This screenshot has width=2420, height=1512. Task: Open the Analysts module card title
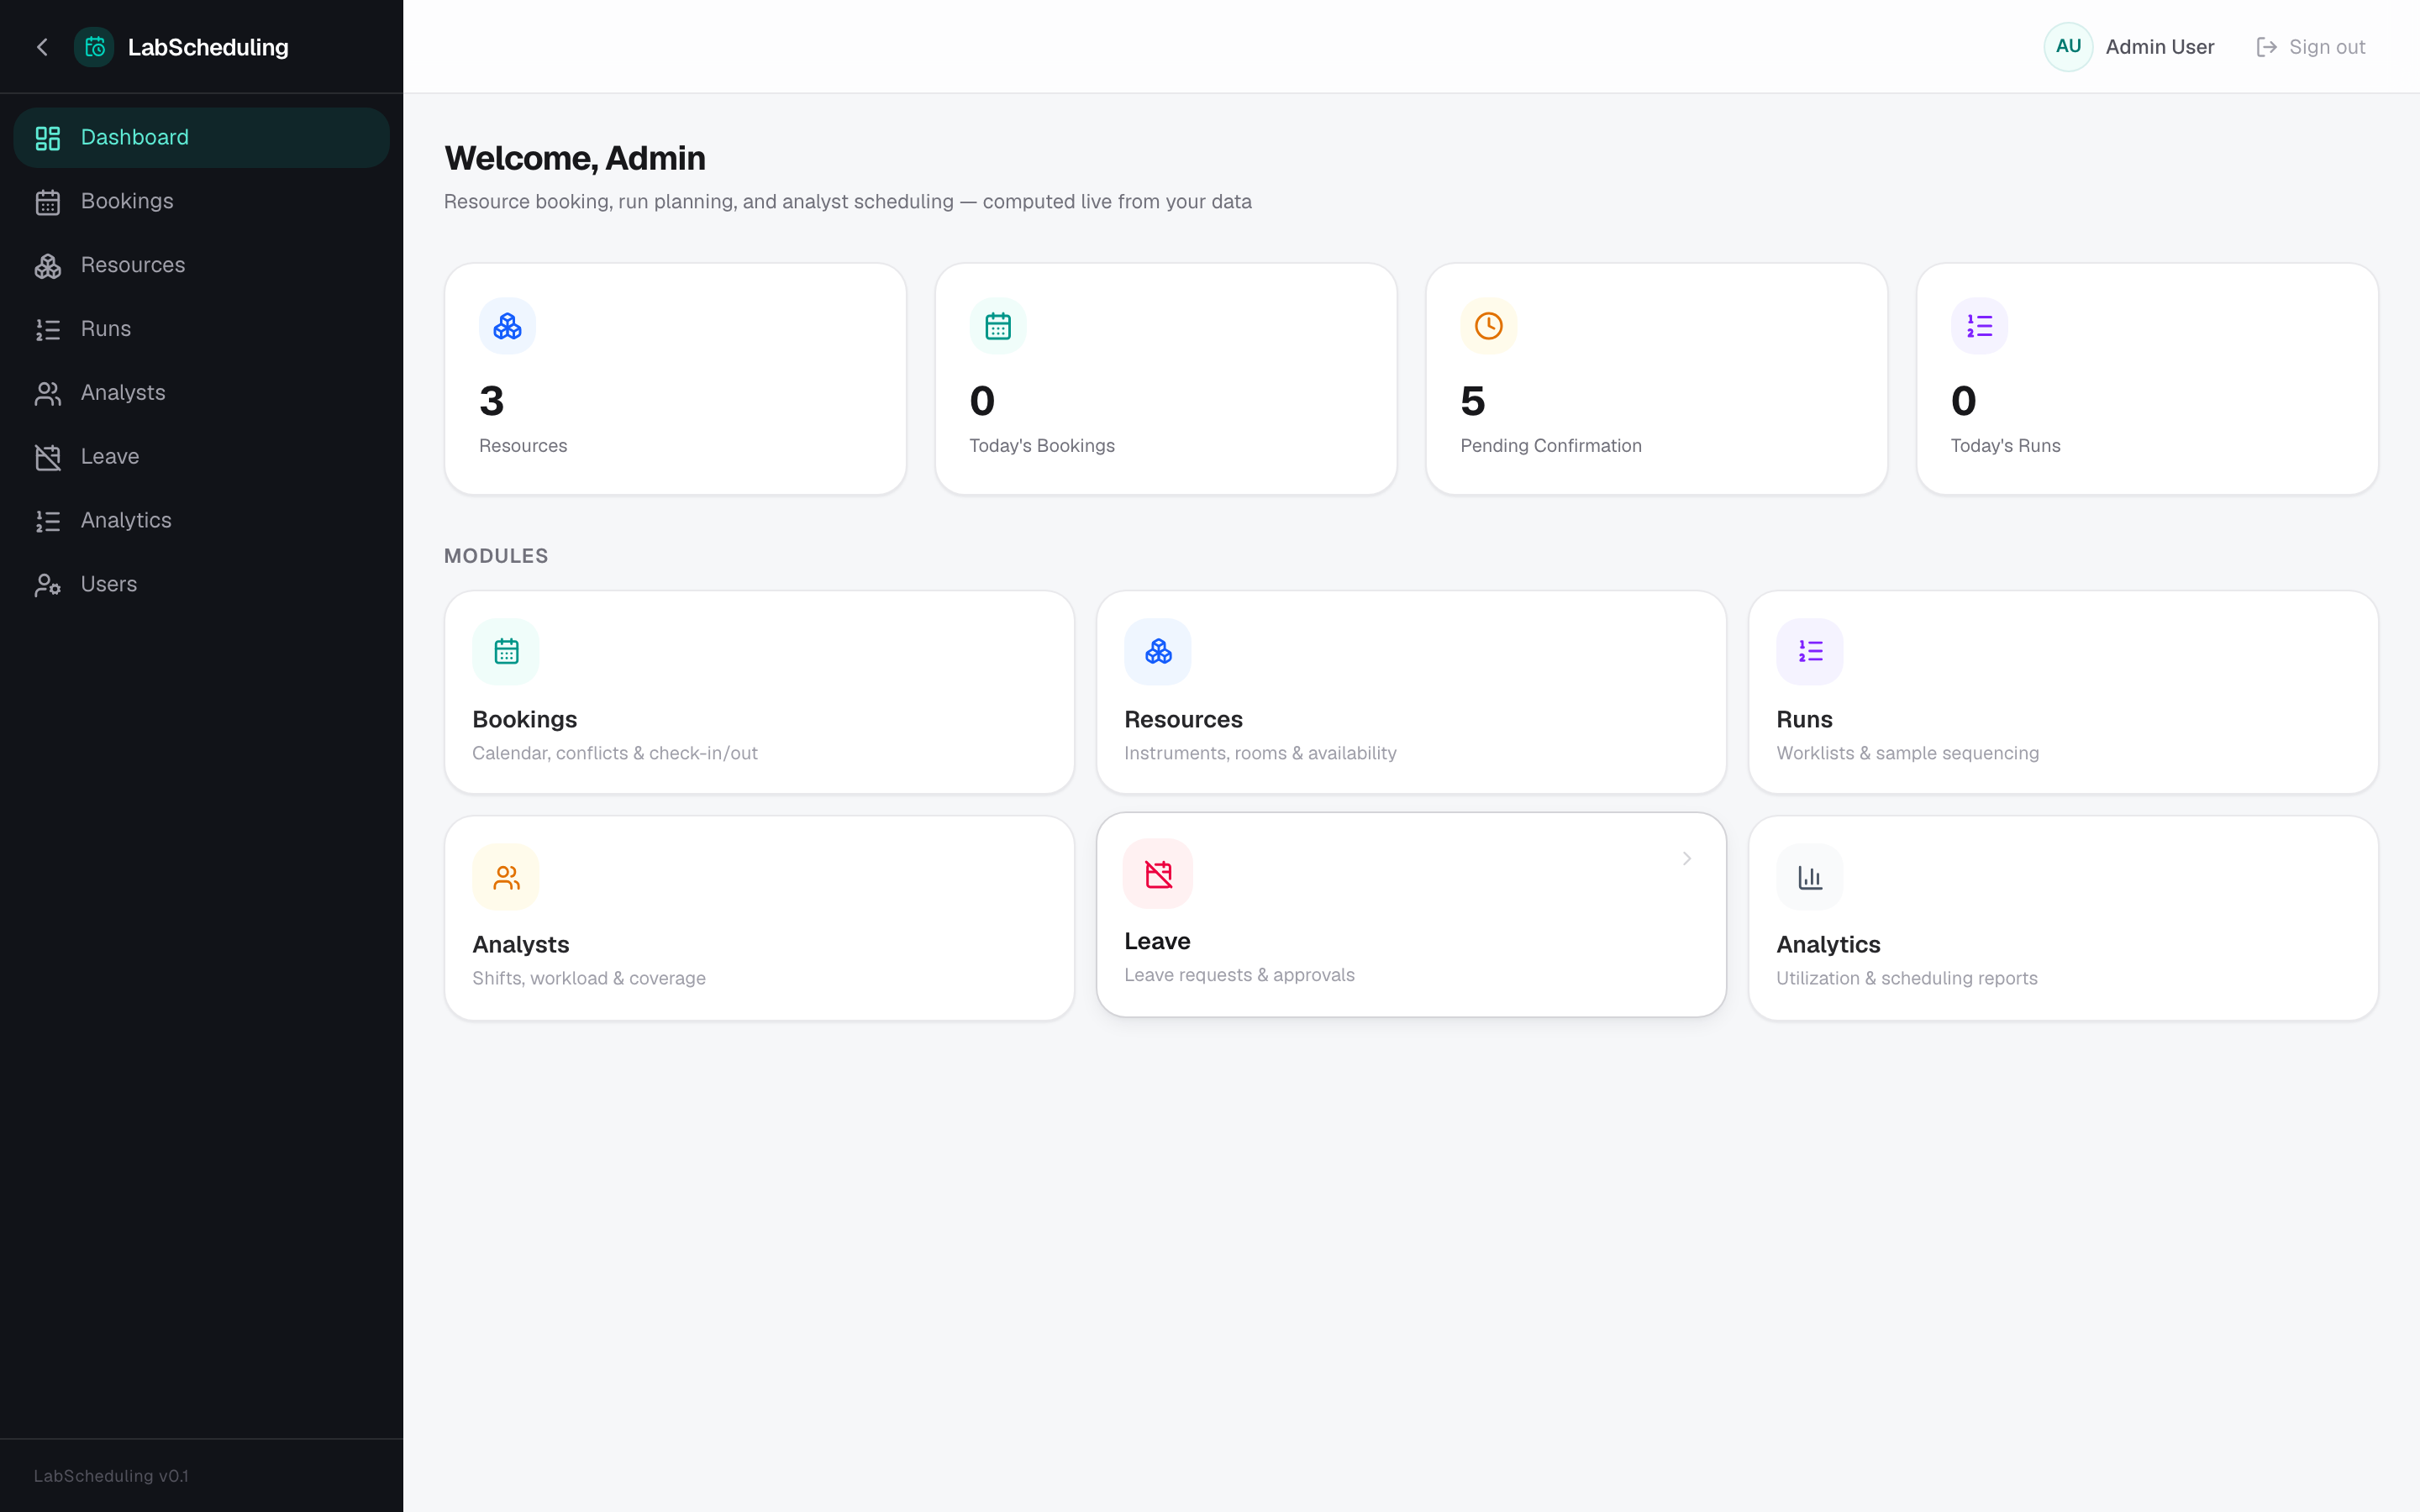520,945
